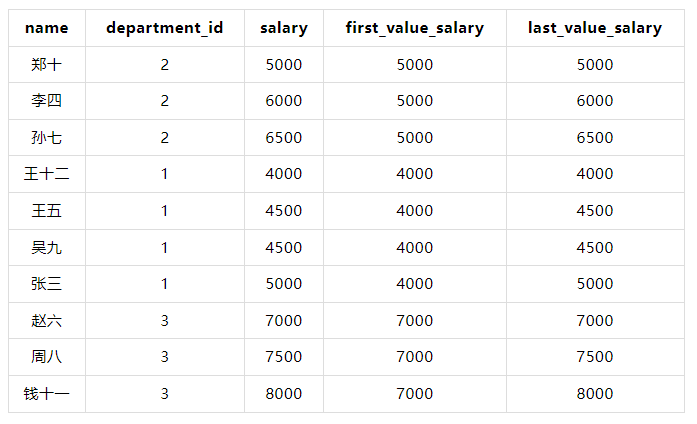
Task: Click the name column header
Action: 46,28
